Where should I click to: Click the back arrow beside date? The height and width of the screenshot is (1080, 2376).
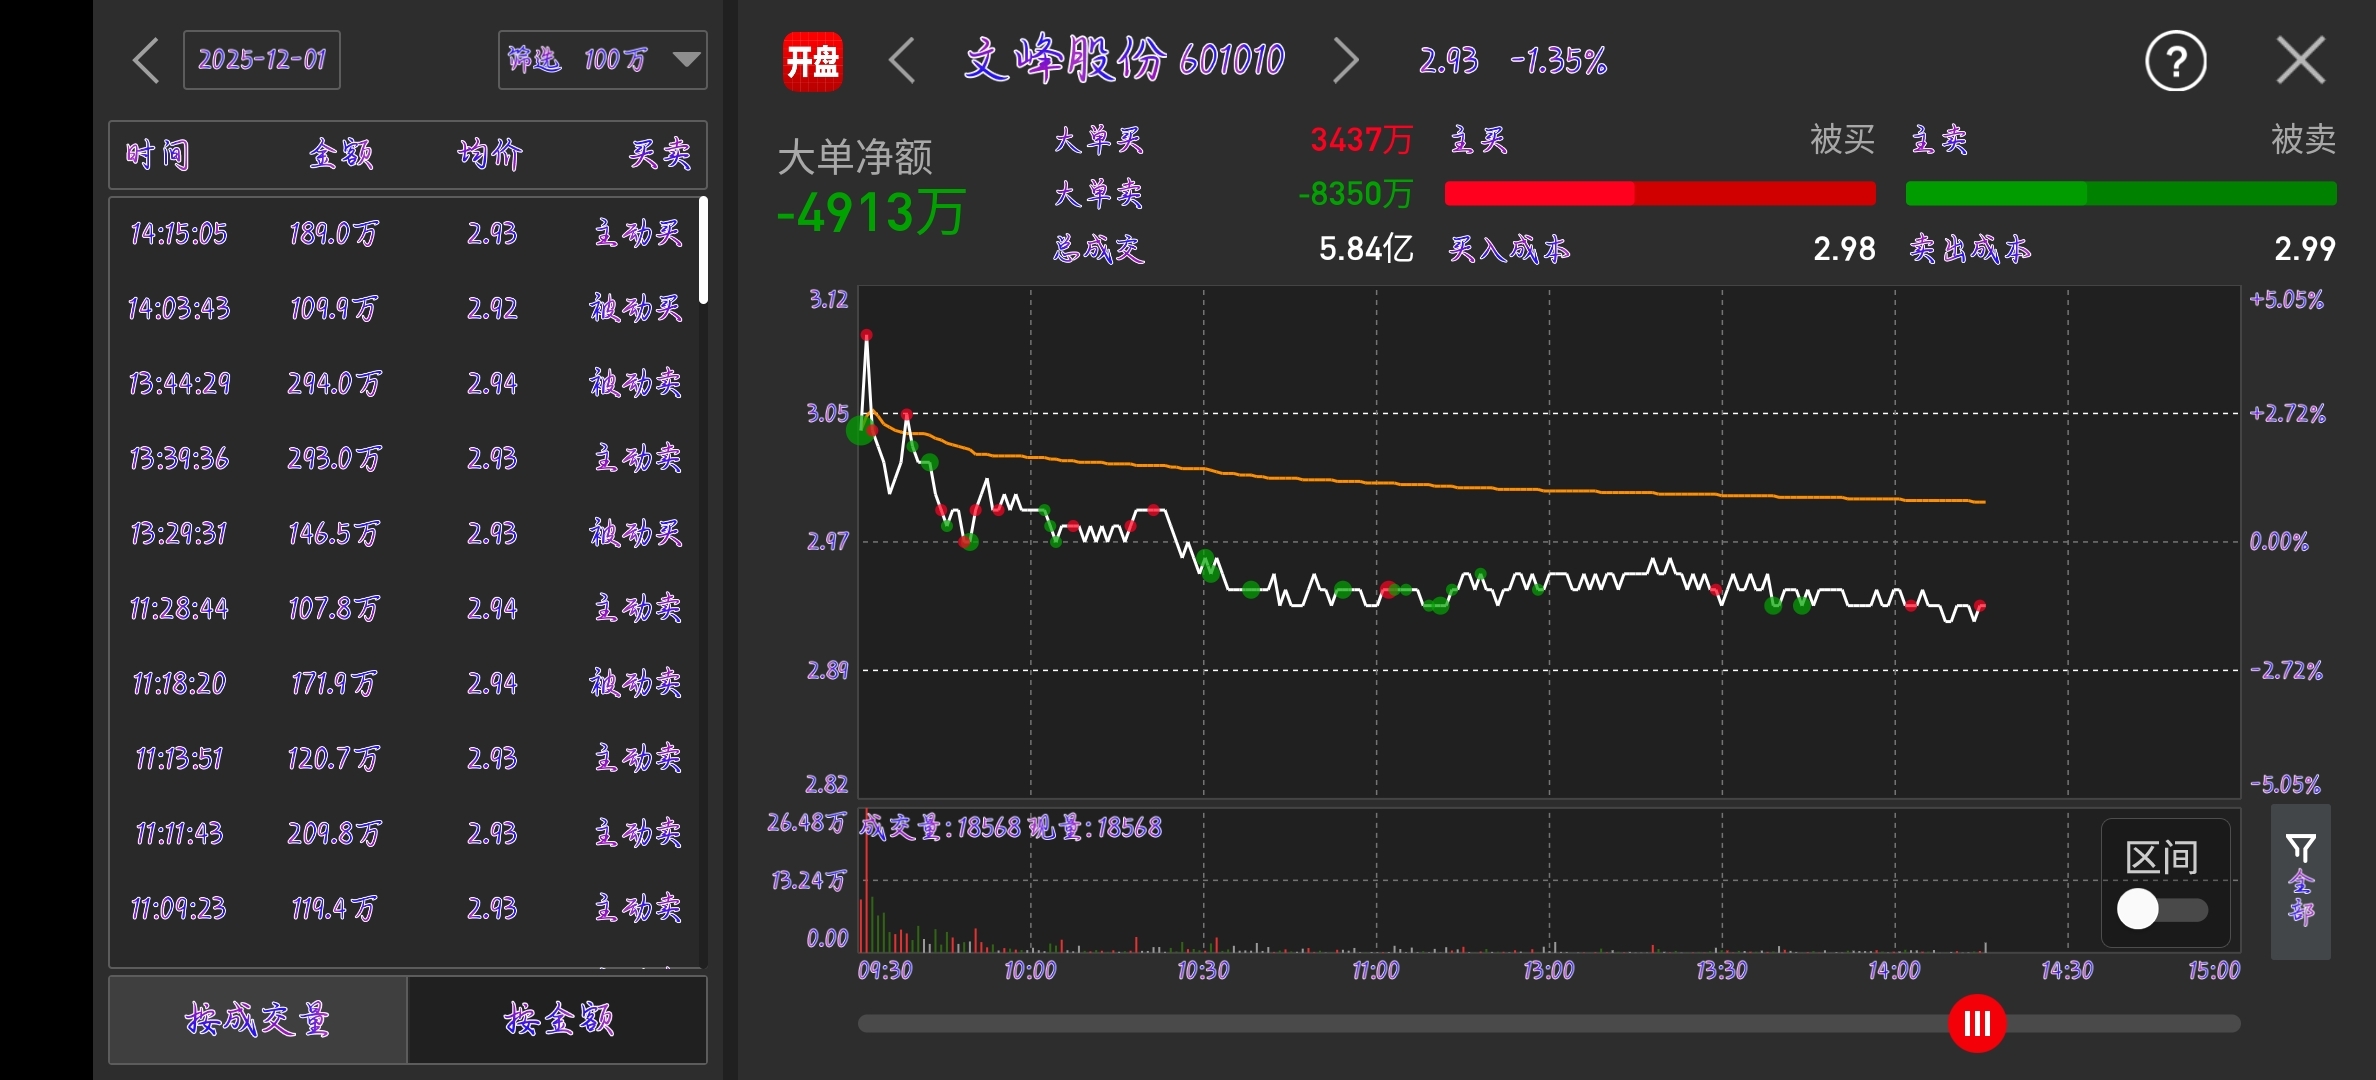[147, 61]
